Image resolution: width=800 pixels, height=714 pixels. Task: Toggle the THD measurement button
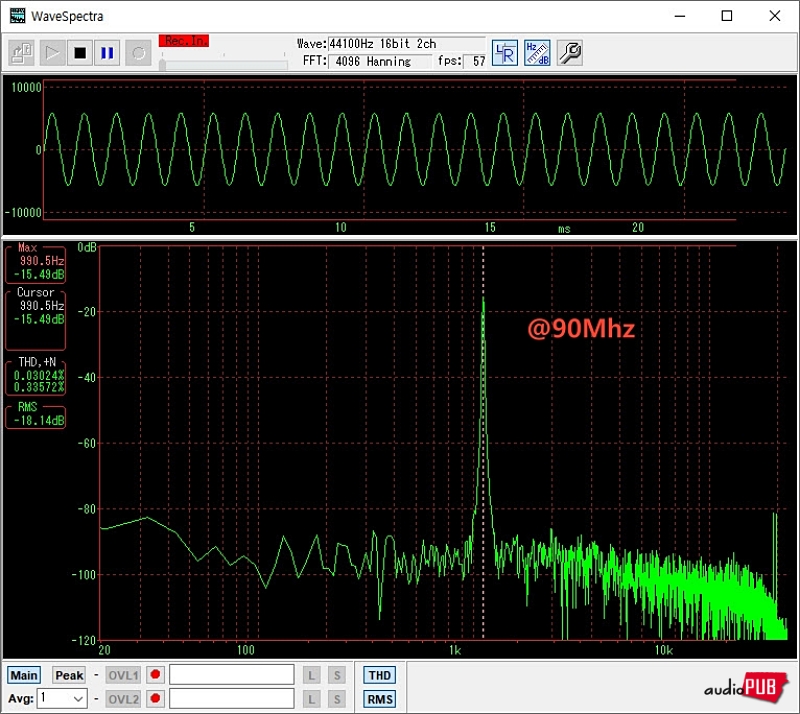click(380, 675)
